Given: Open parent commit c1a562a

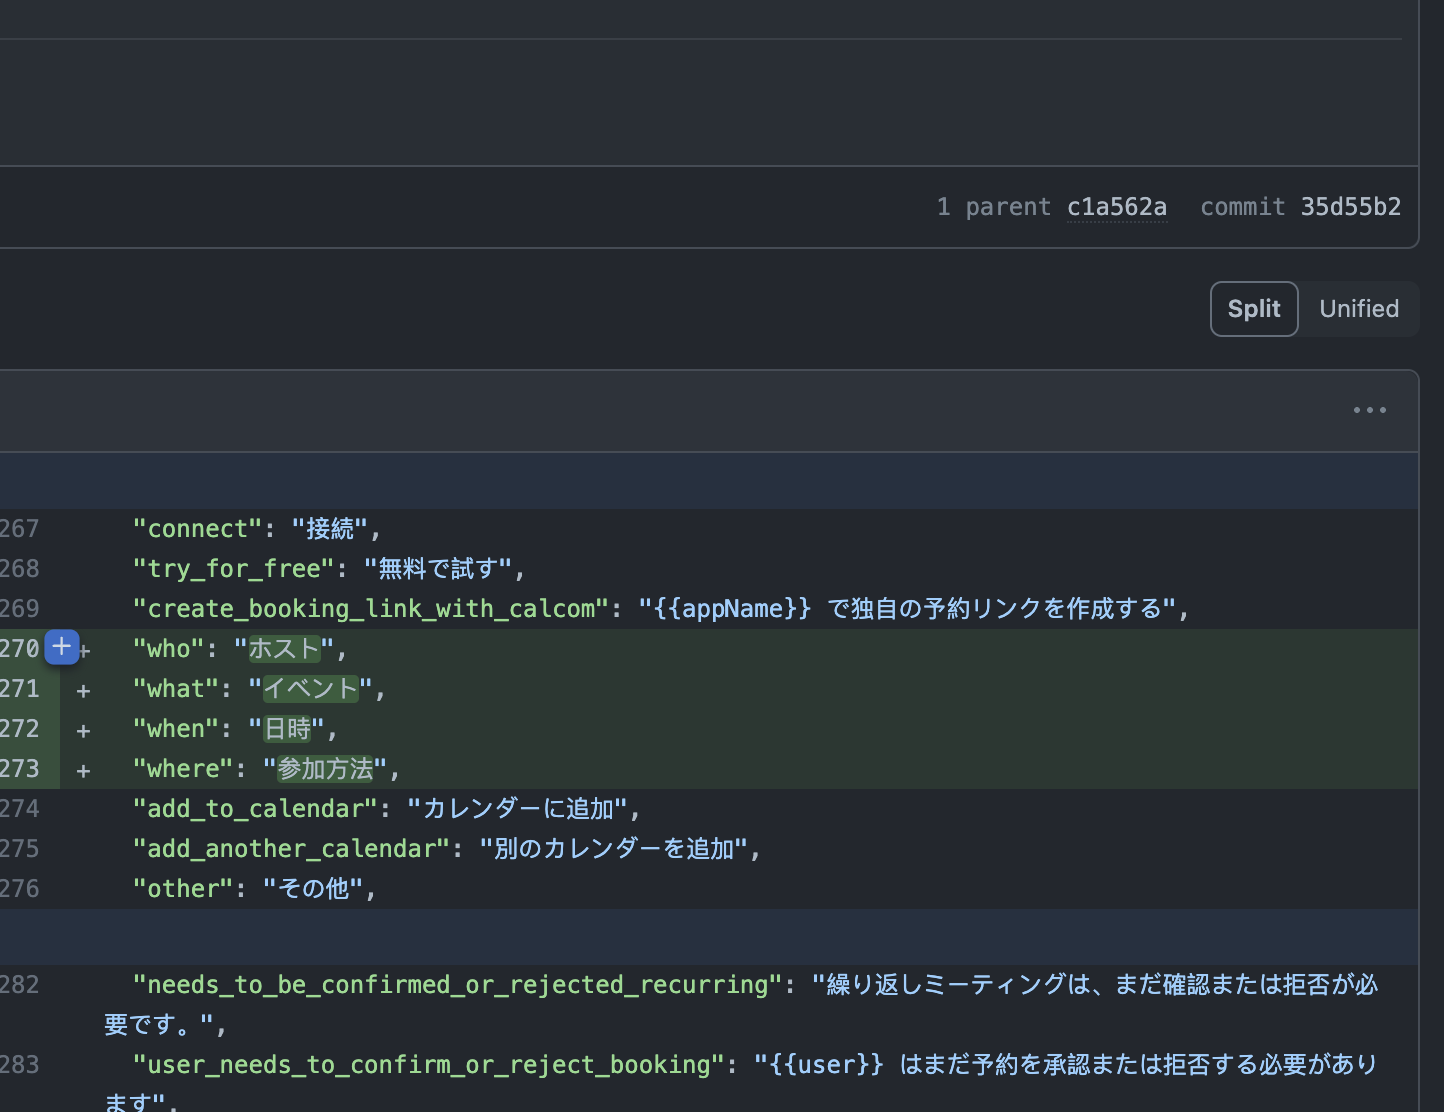Looking at the screenshot, I should click(x=1117, y=207).
